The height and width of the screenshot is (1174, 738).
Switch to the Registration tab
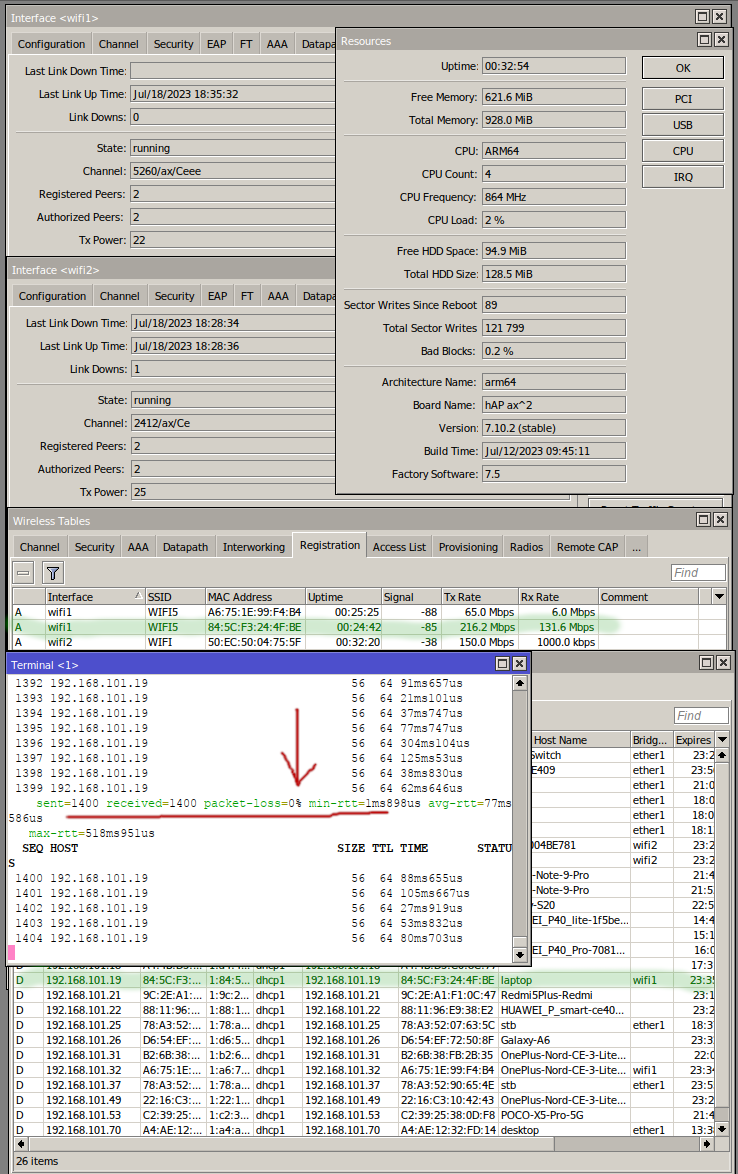click(x=329, y=546)
